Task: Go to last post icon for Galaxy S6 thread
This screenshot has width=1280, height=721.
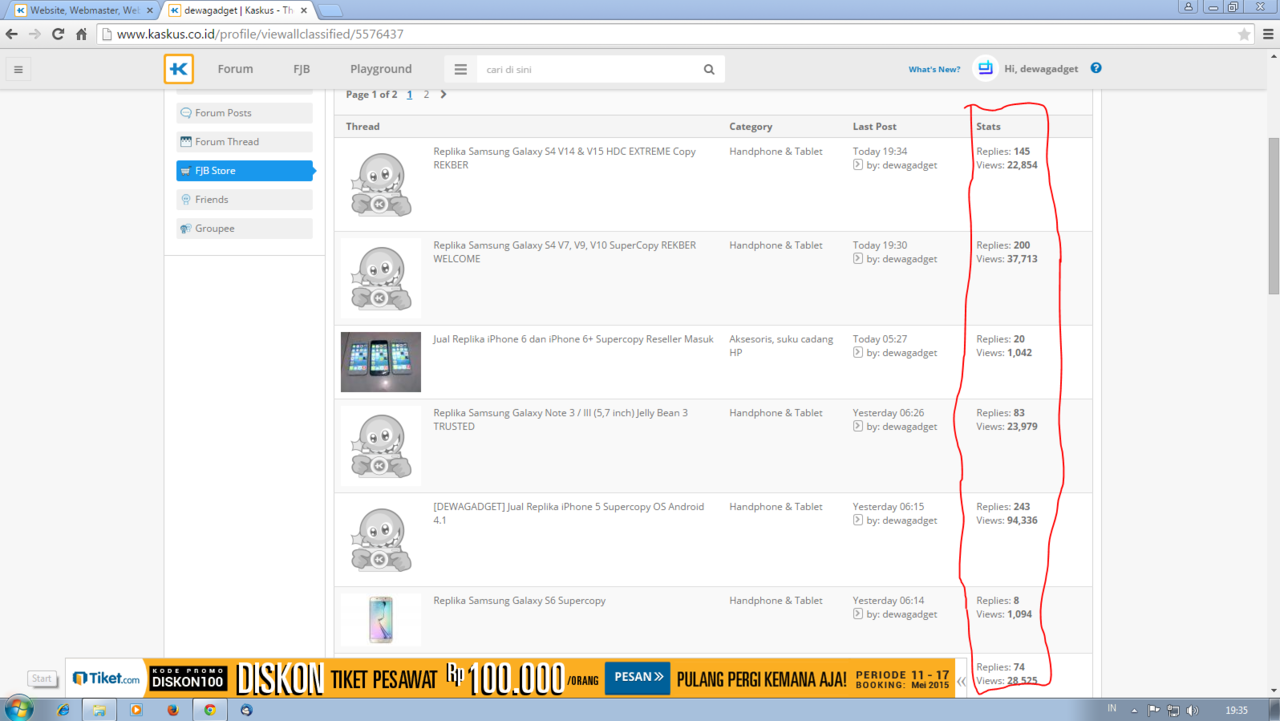Action: point(858,614)
